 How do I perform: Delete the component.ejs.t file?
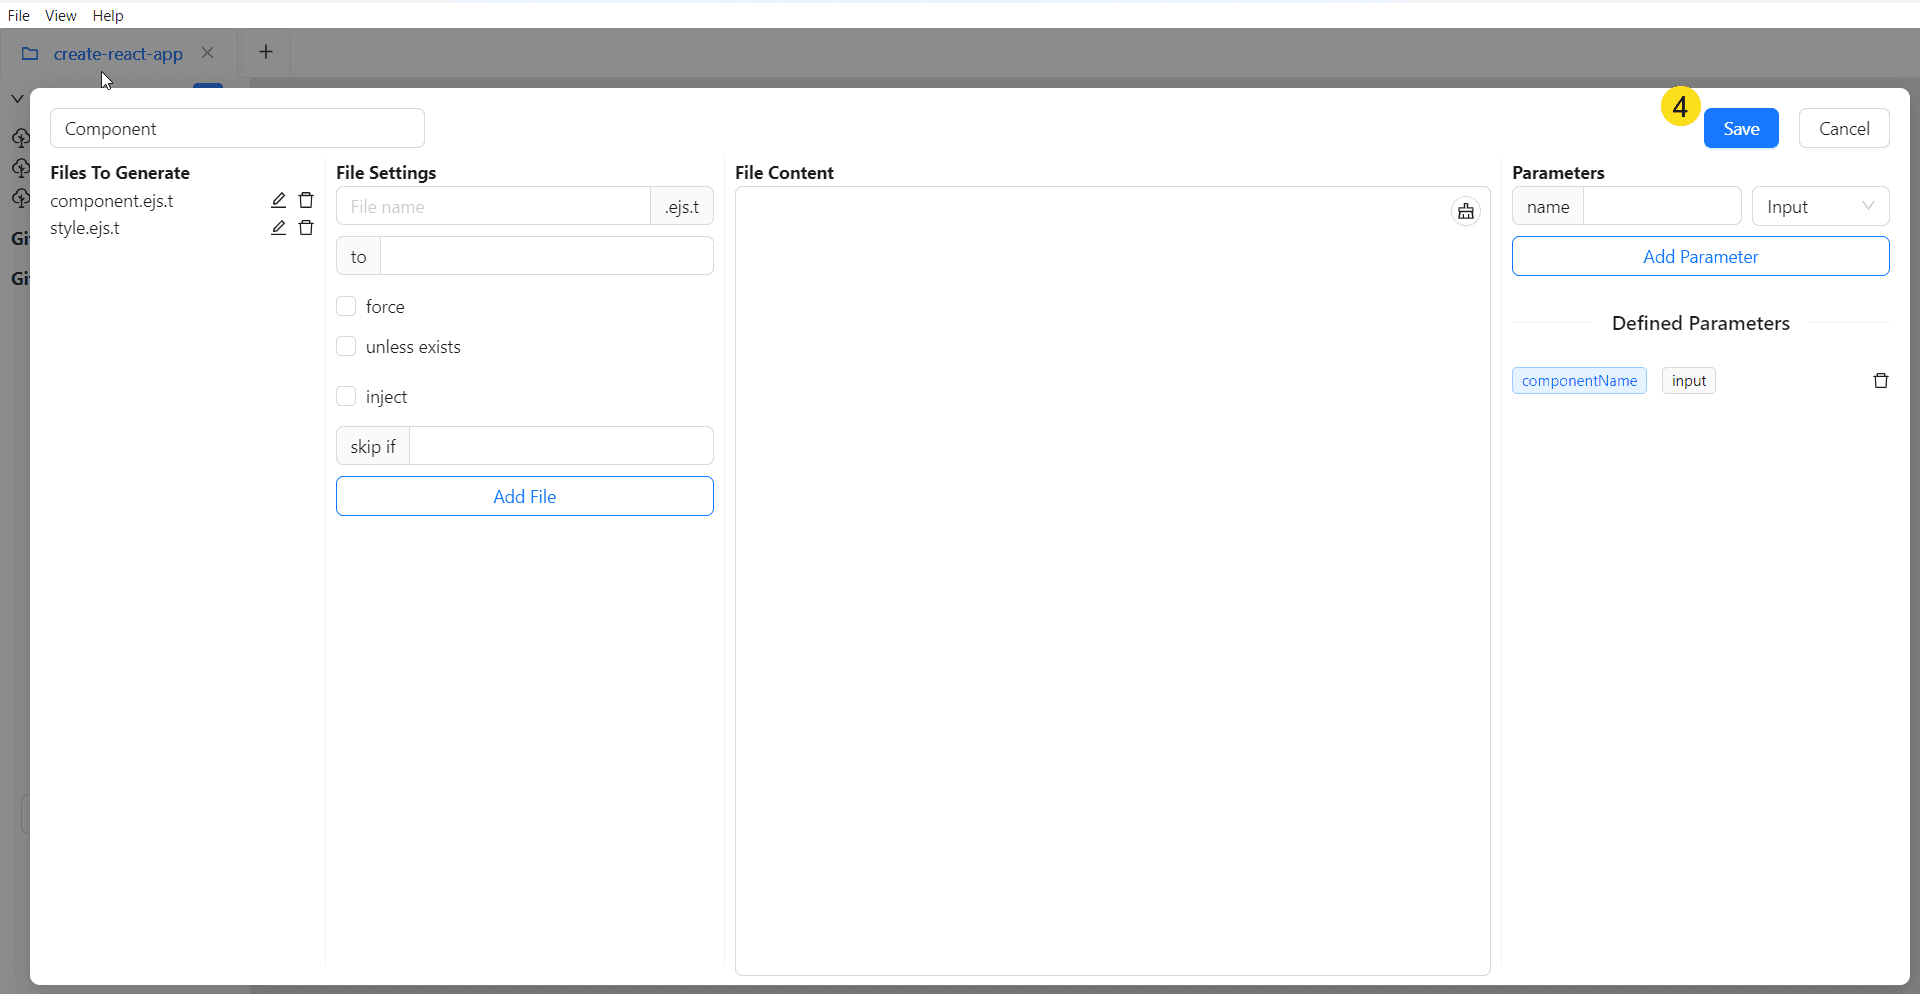tap(306, 201)
